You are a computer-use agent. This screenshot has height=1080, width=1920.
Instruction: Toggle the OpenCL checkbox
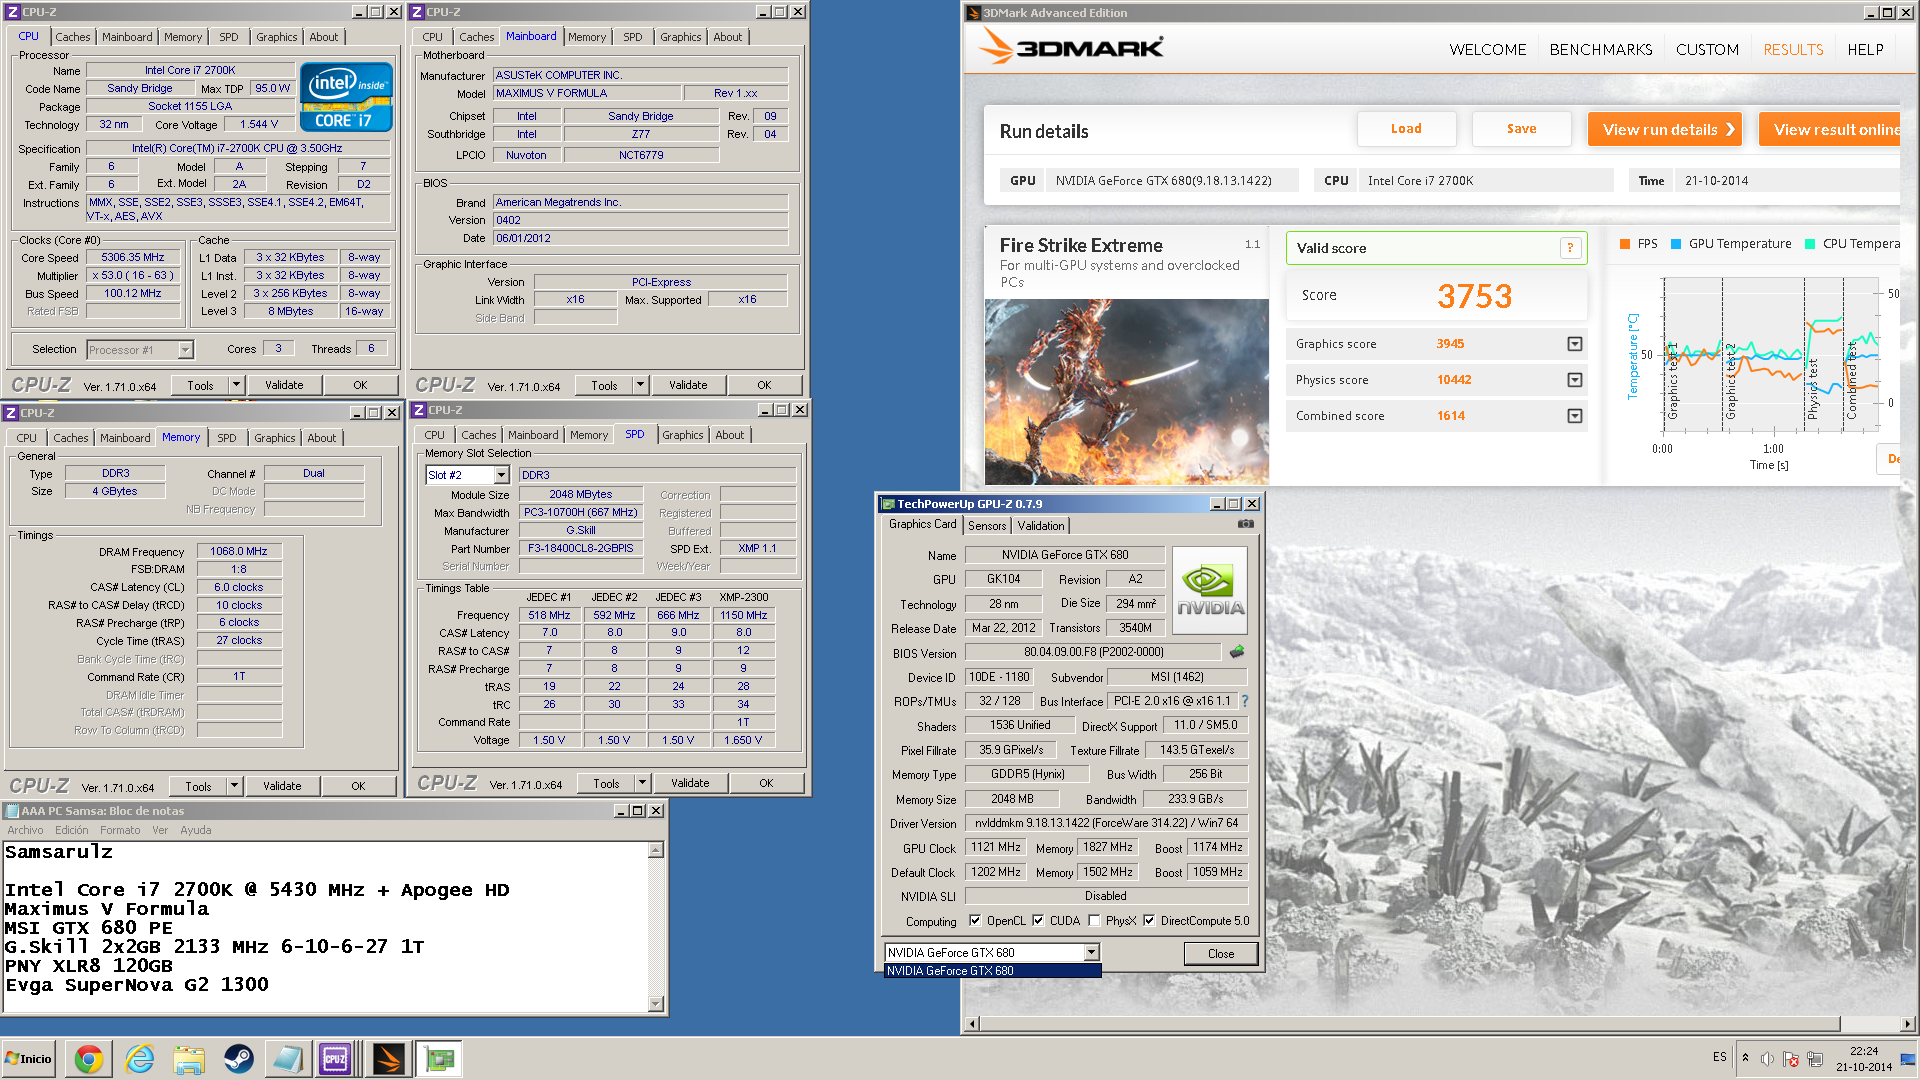tap(975, 921)
